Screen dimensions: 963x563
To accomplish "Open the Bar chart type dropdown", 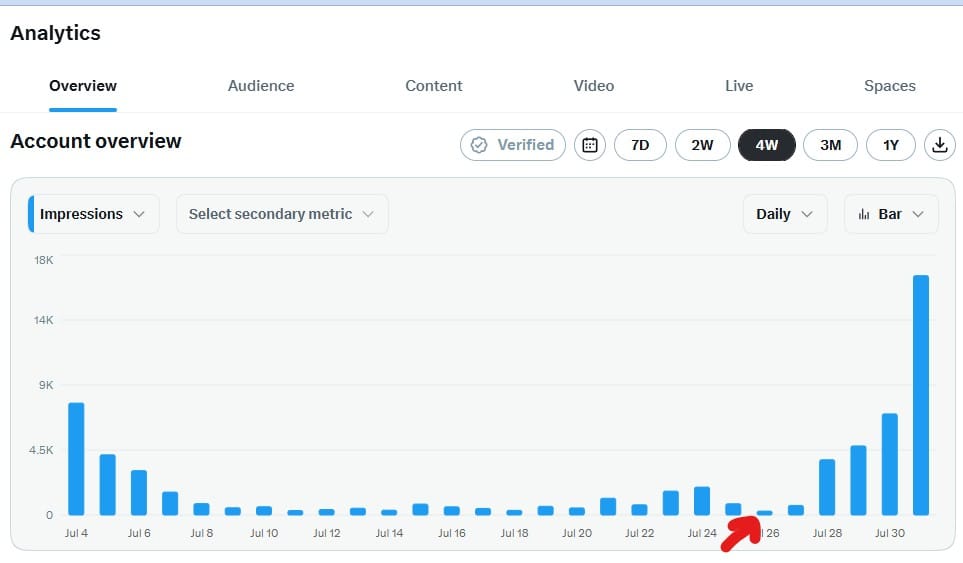I will 891,214.
